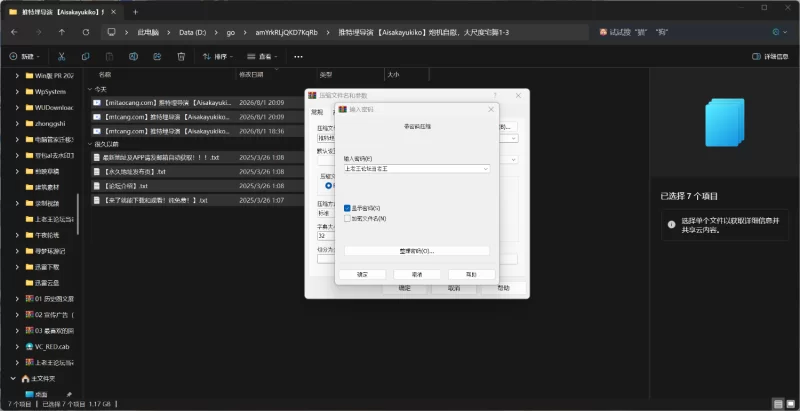Select the radio button in the archive dialog behind
Screen dimensions: 800x411
point(329,186)
